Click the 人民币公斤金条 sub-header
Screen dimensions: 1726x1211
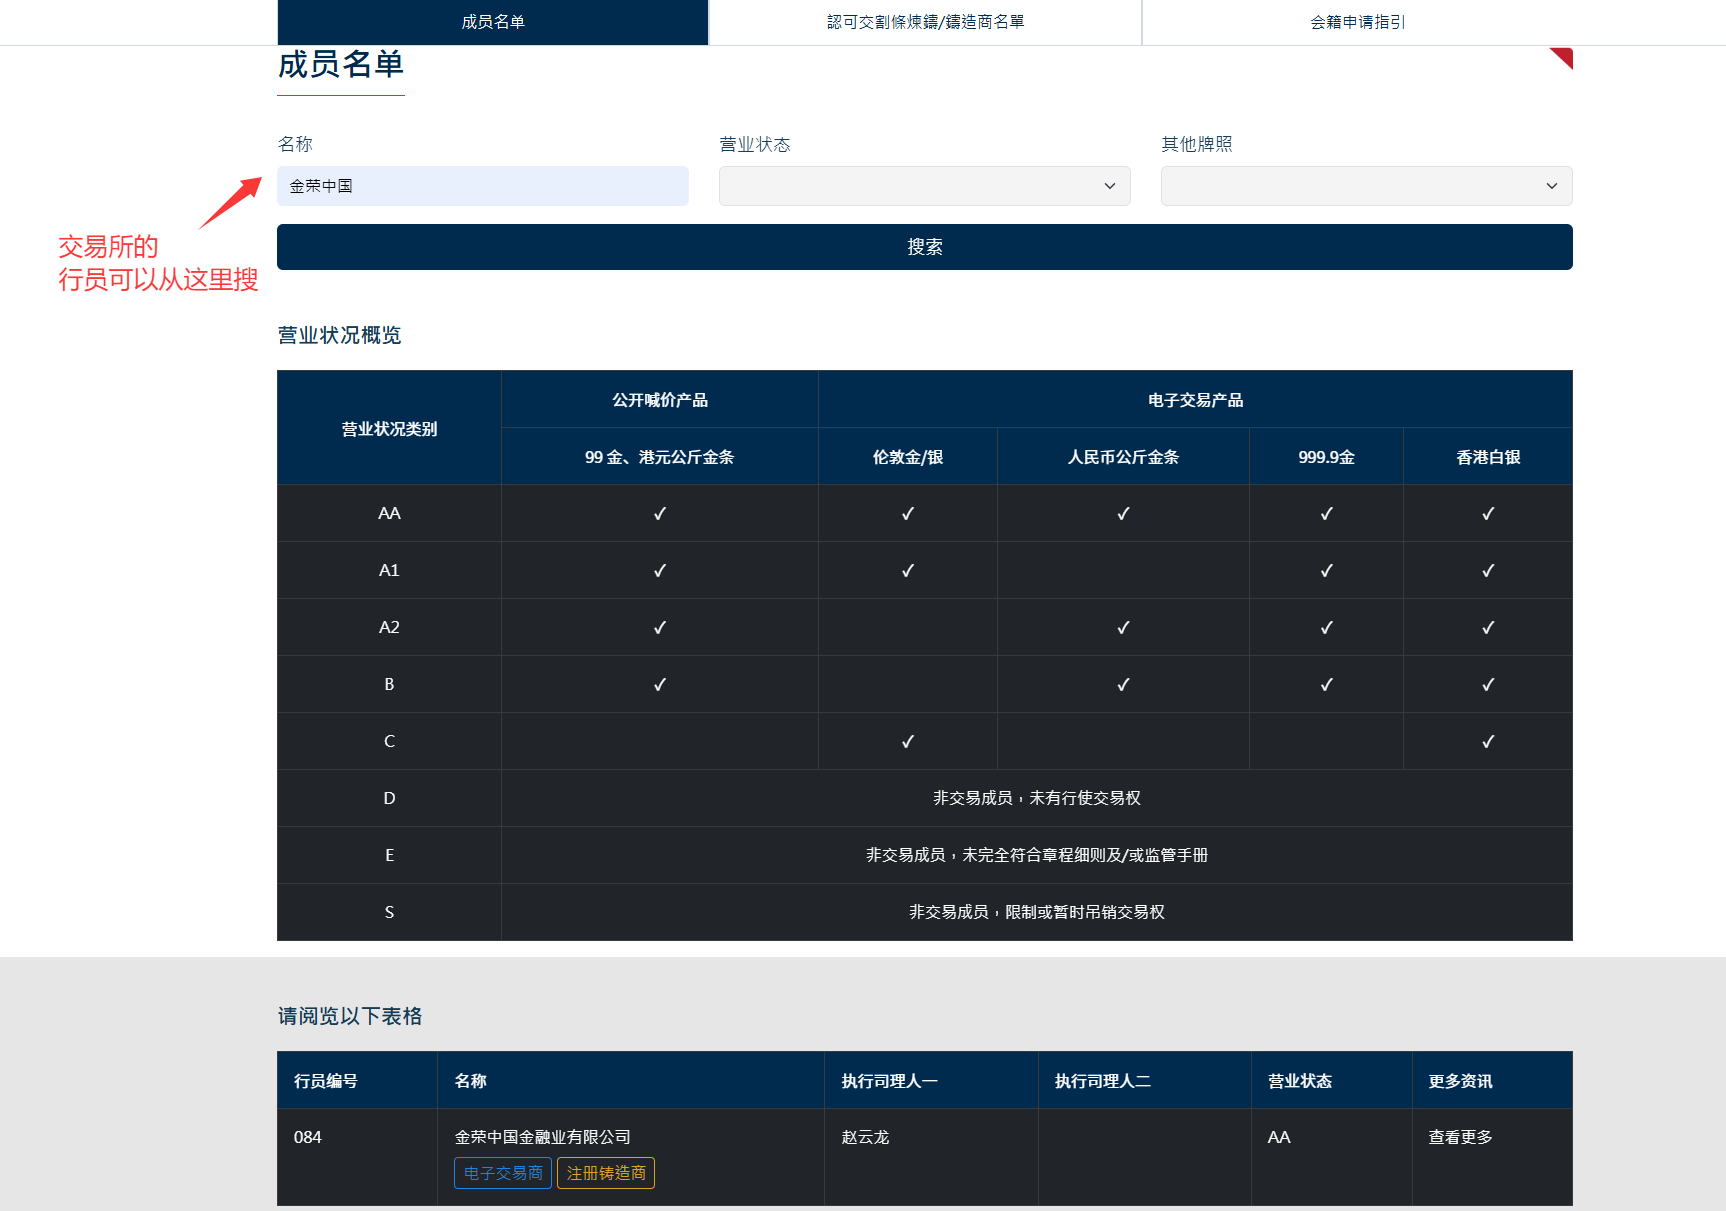[x=1123, y=457]
